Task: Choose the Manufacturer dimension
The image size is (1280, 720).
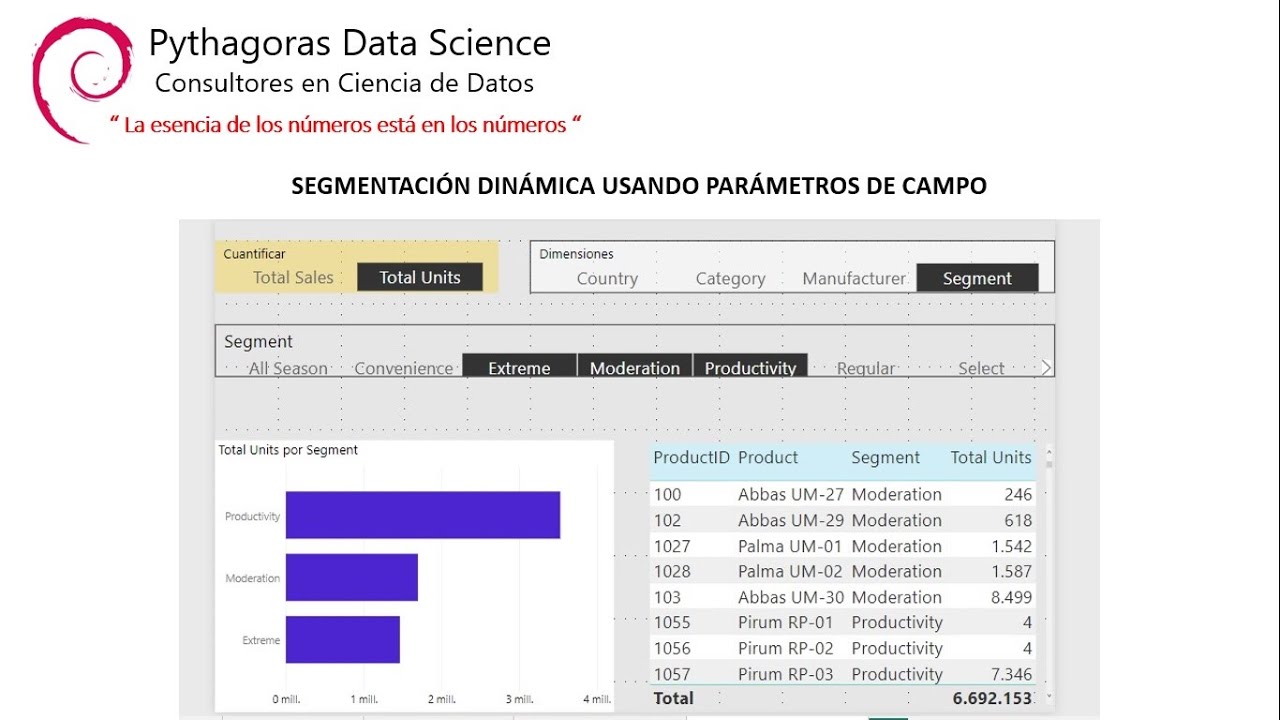Action: [x=854, y=279]
